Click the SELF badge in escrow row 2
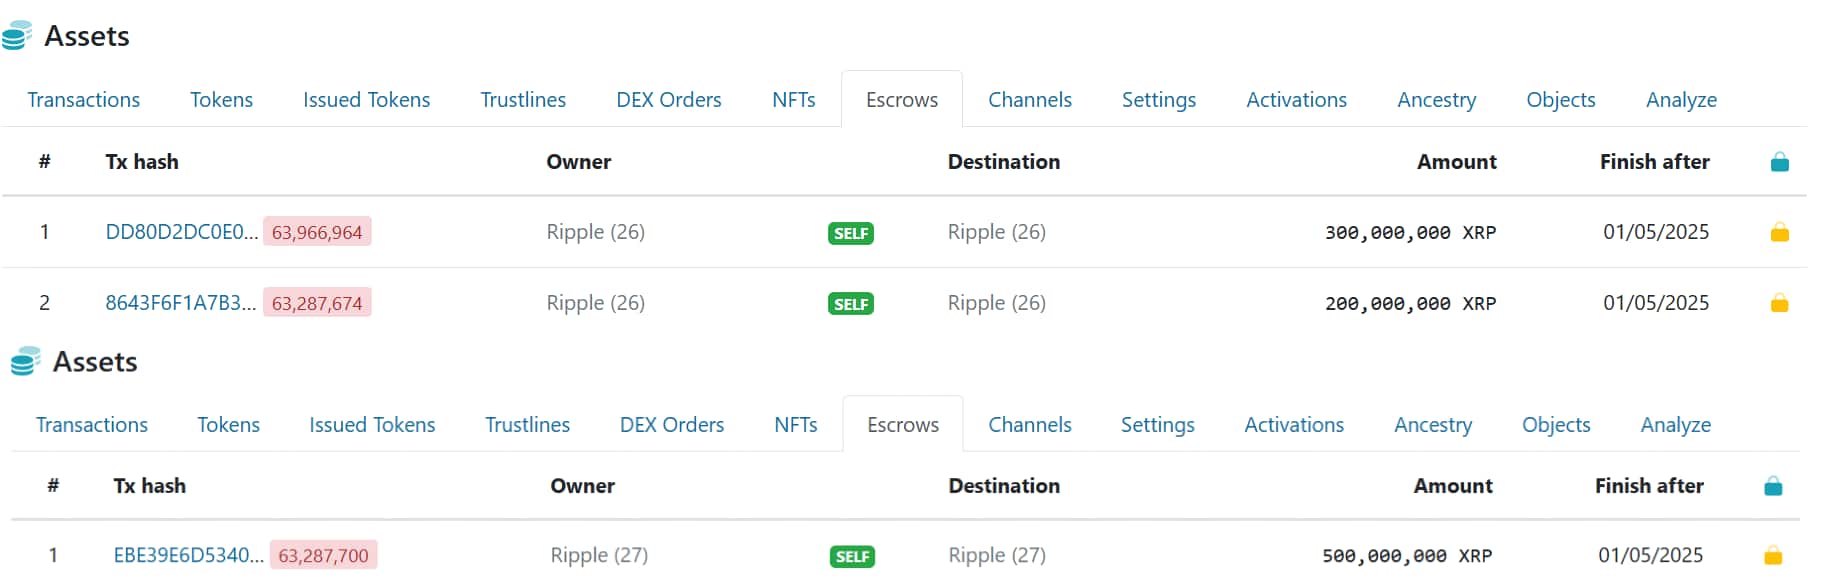1823x587 pixels. (x=851, y=304)
